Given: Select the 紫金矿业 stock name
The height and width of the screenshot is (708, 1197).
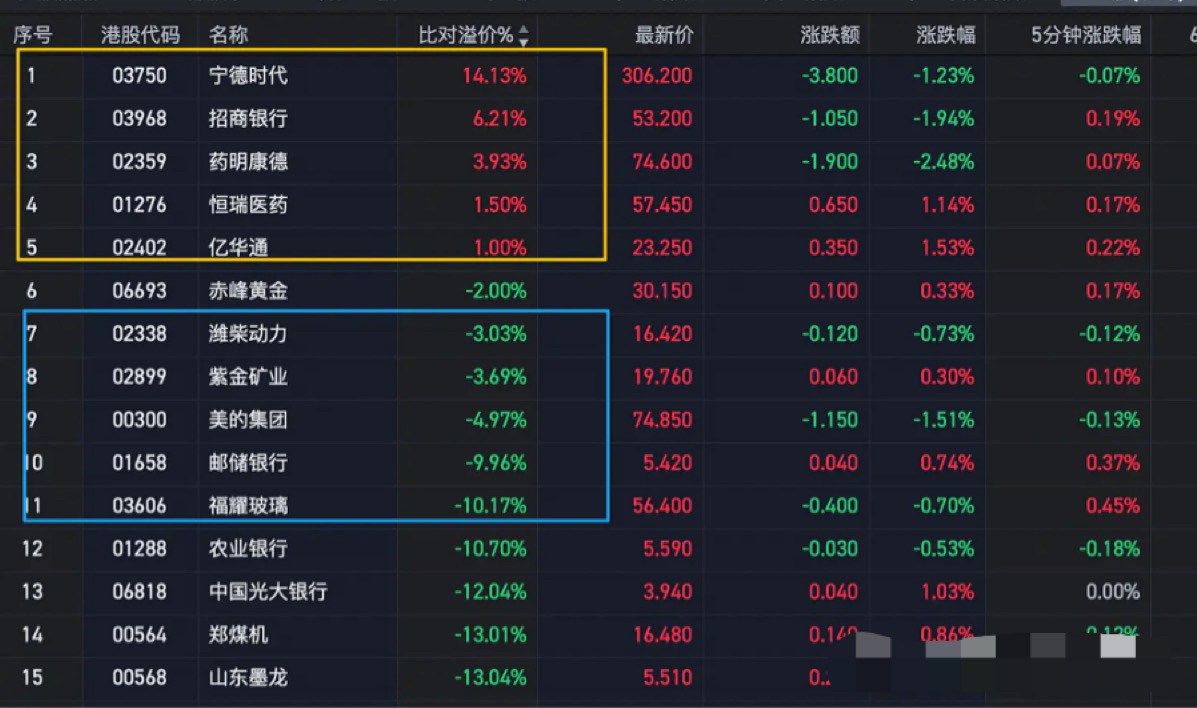Looking at the screenshot, I should [248, 377].
